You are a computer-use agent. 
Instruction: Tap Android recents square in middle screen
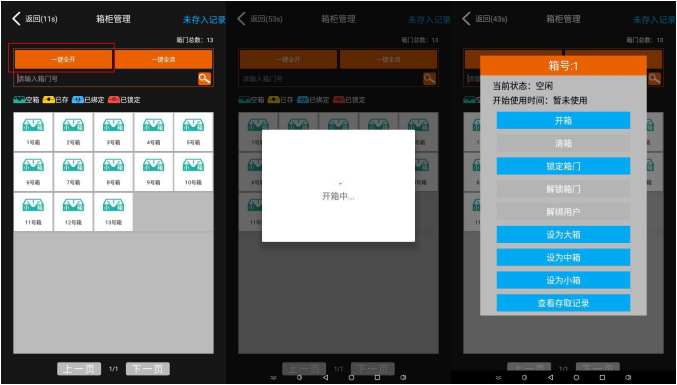(377, 377)
